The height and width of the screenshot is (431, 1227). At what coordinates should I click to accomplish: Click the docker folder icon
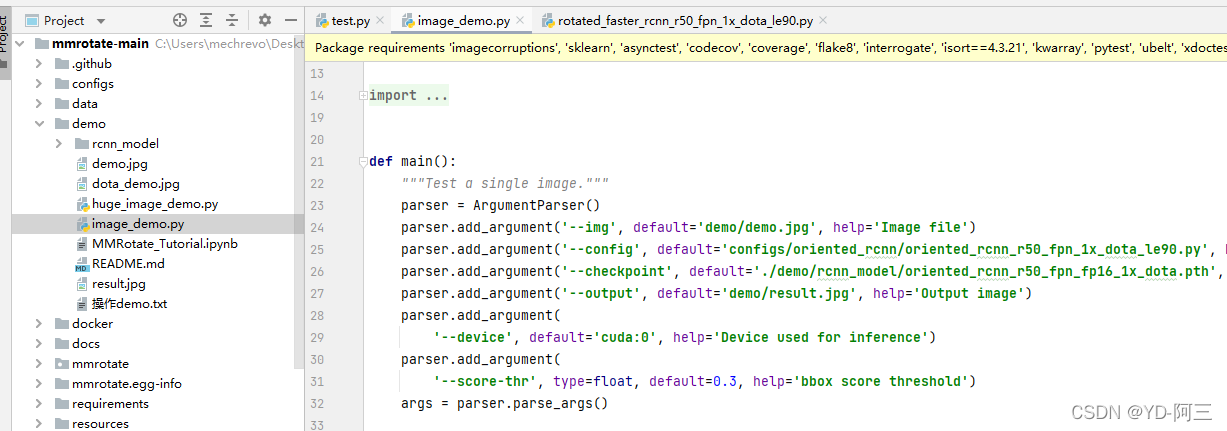coord(62,324)
